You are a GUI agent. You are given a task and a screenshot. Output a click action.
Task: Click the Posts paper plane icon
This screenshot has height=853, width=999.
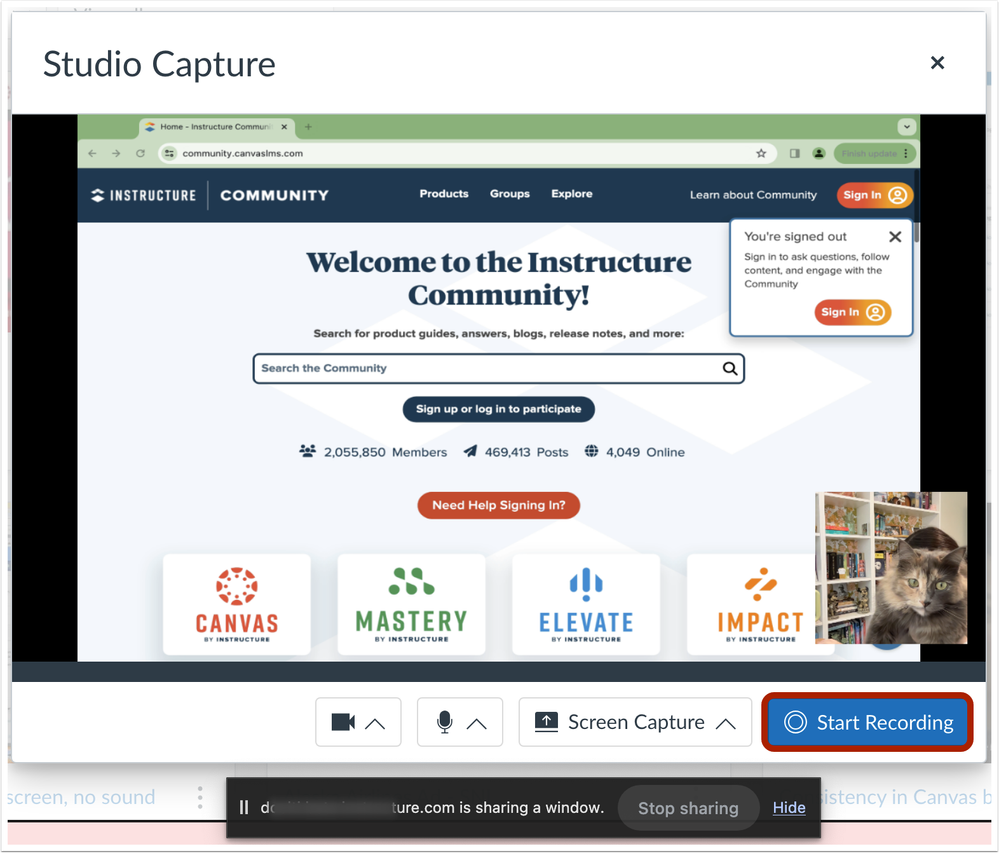tap(470, 451)
